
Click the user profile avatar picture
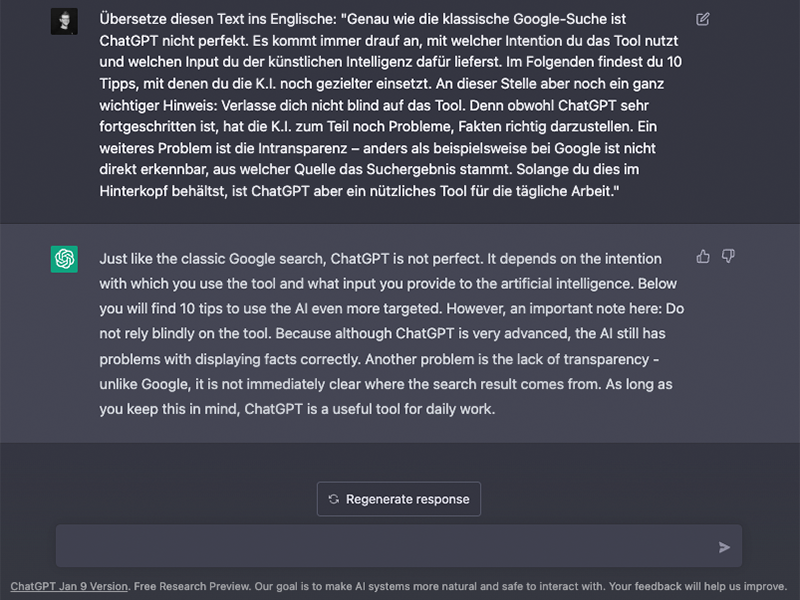(64, 21)
